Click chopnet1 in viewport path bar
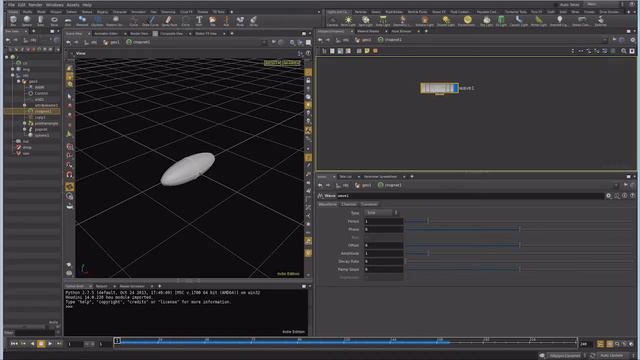This screenshot has height=360, width=640. tap(138, 42)
